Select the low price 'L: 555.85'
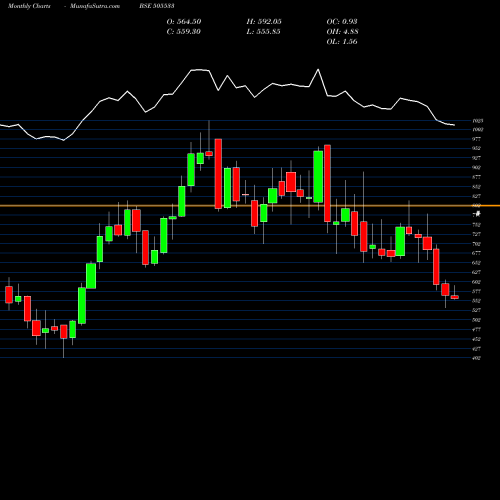 tap(263, 32)
